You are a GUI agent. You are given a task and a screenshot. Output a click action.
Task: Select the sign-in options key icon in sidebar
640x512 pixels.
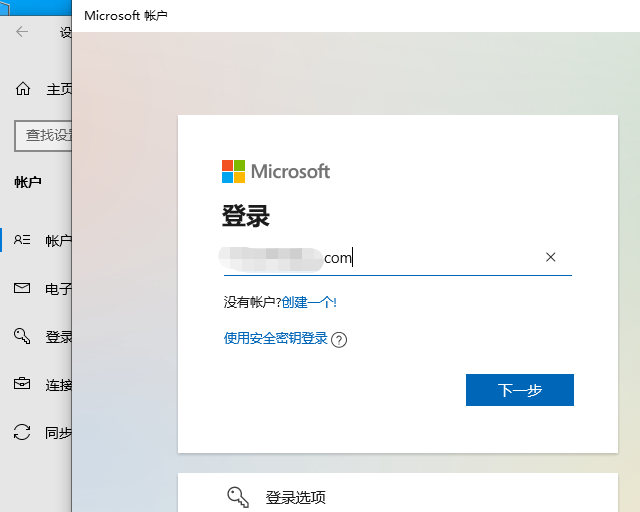[22, 336]
